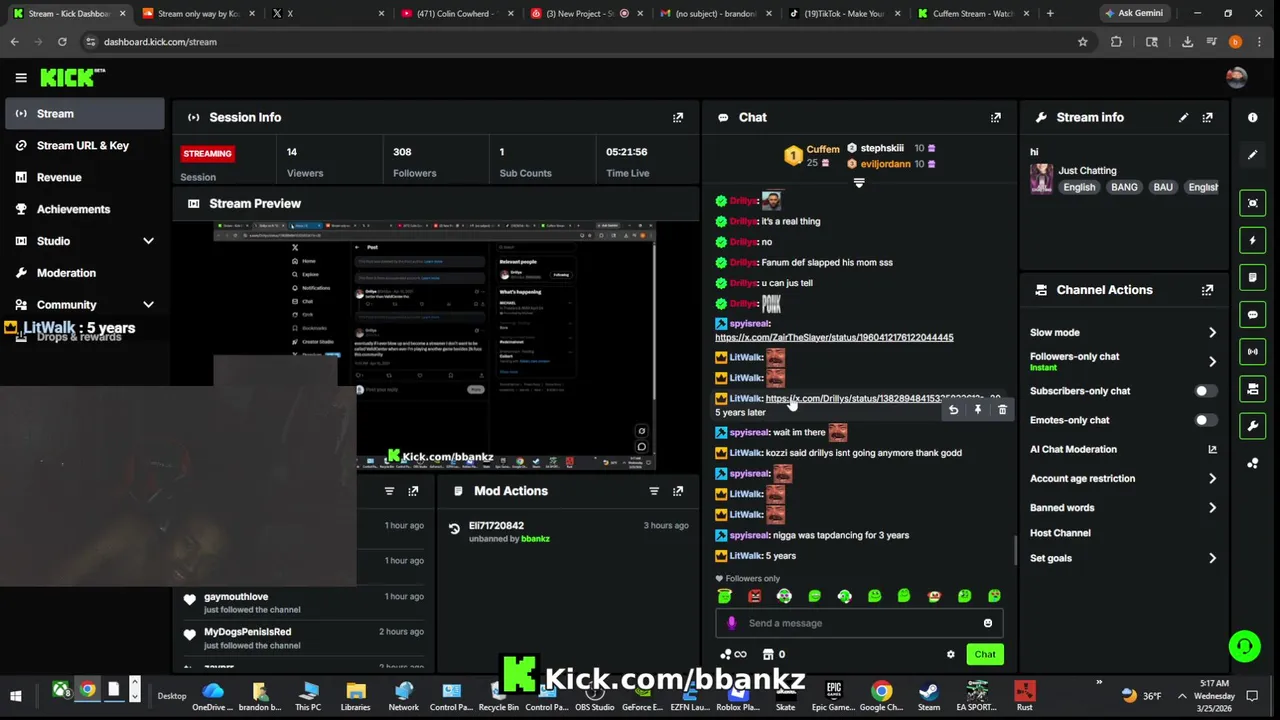Open the activity feed filter icon
Viewport: 1280px width, 720px height.
pos(389,491)
